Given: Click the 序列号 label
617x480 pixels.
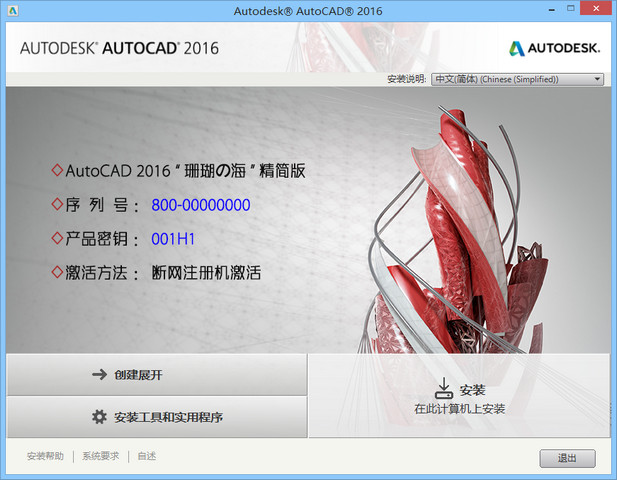Looking at the screenshot, I should (102, 205).
